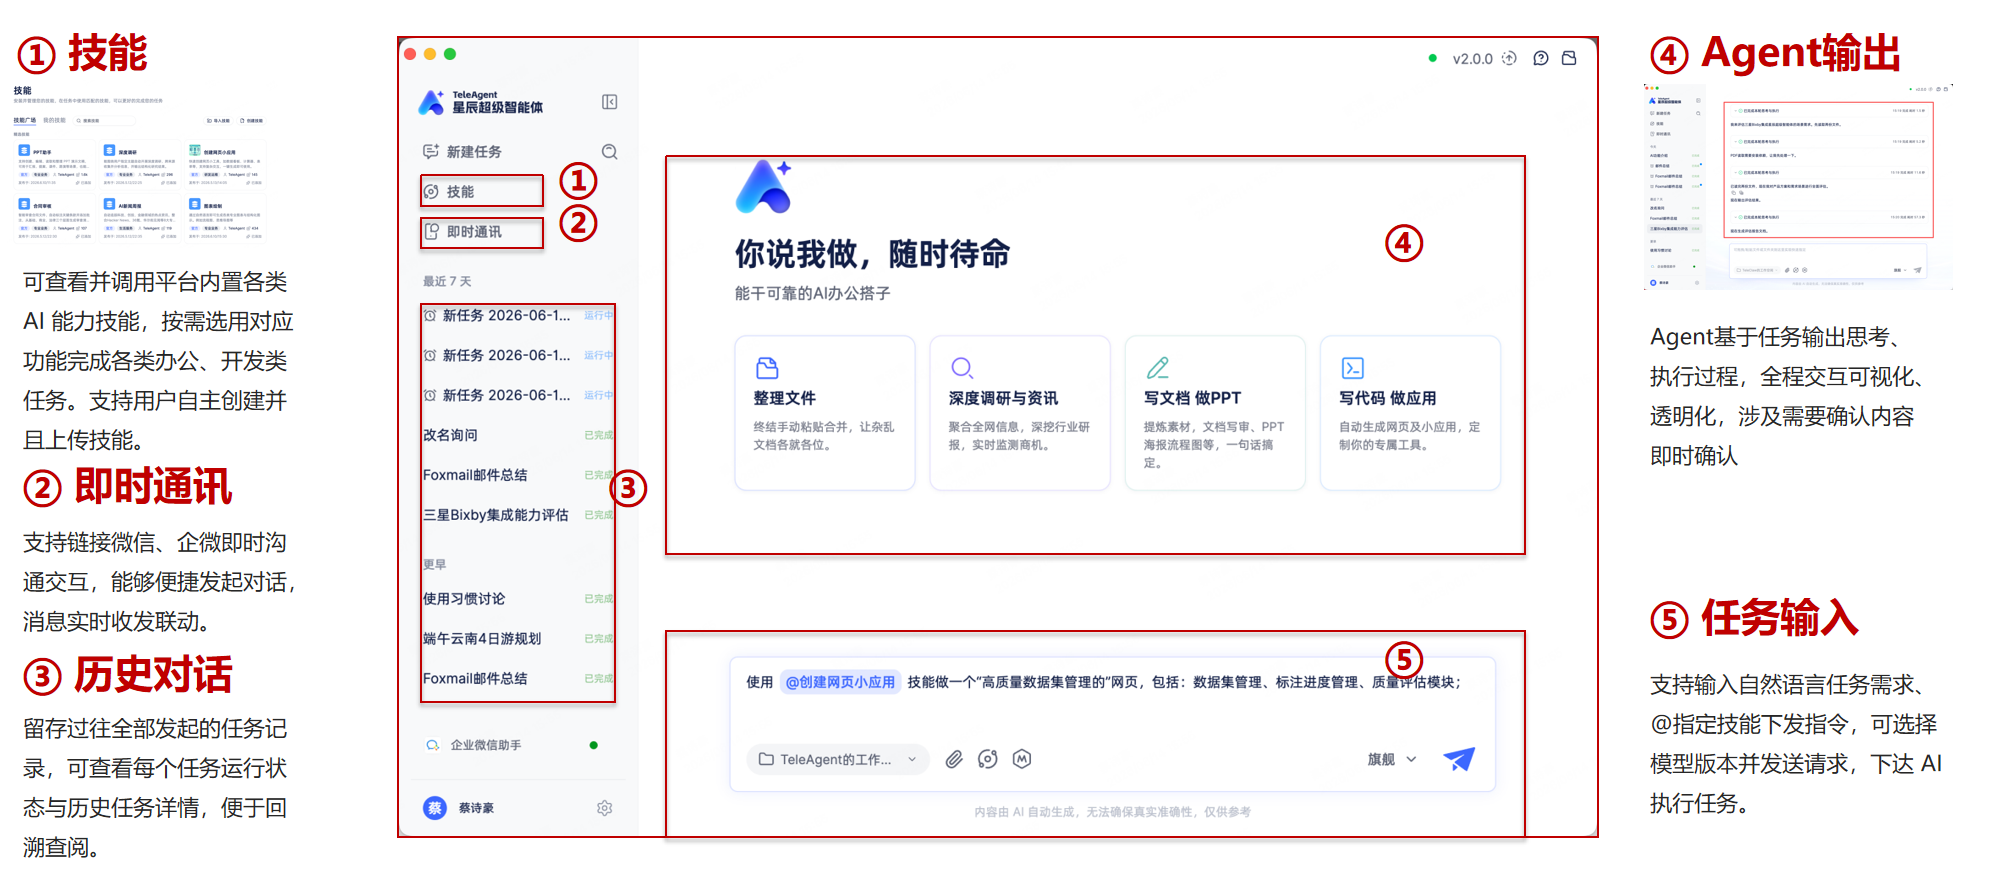Select the 写代码 做应用 card

[1410, 413]
